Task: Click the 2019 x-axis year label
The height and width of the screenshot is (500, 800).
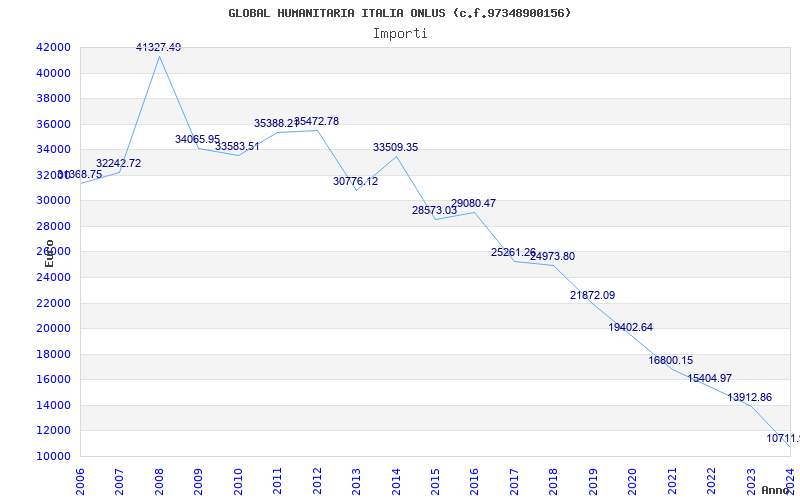Action: [x=593, y=481]
